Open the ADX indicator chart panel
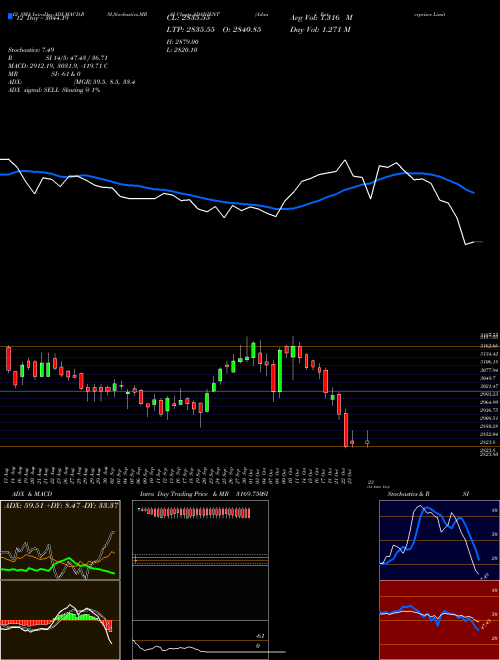The image size is (500, 660). coord(60,540)
